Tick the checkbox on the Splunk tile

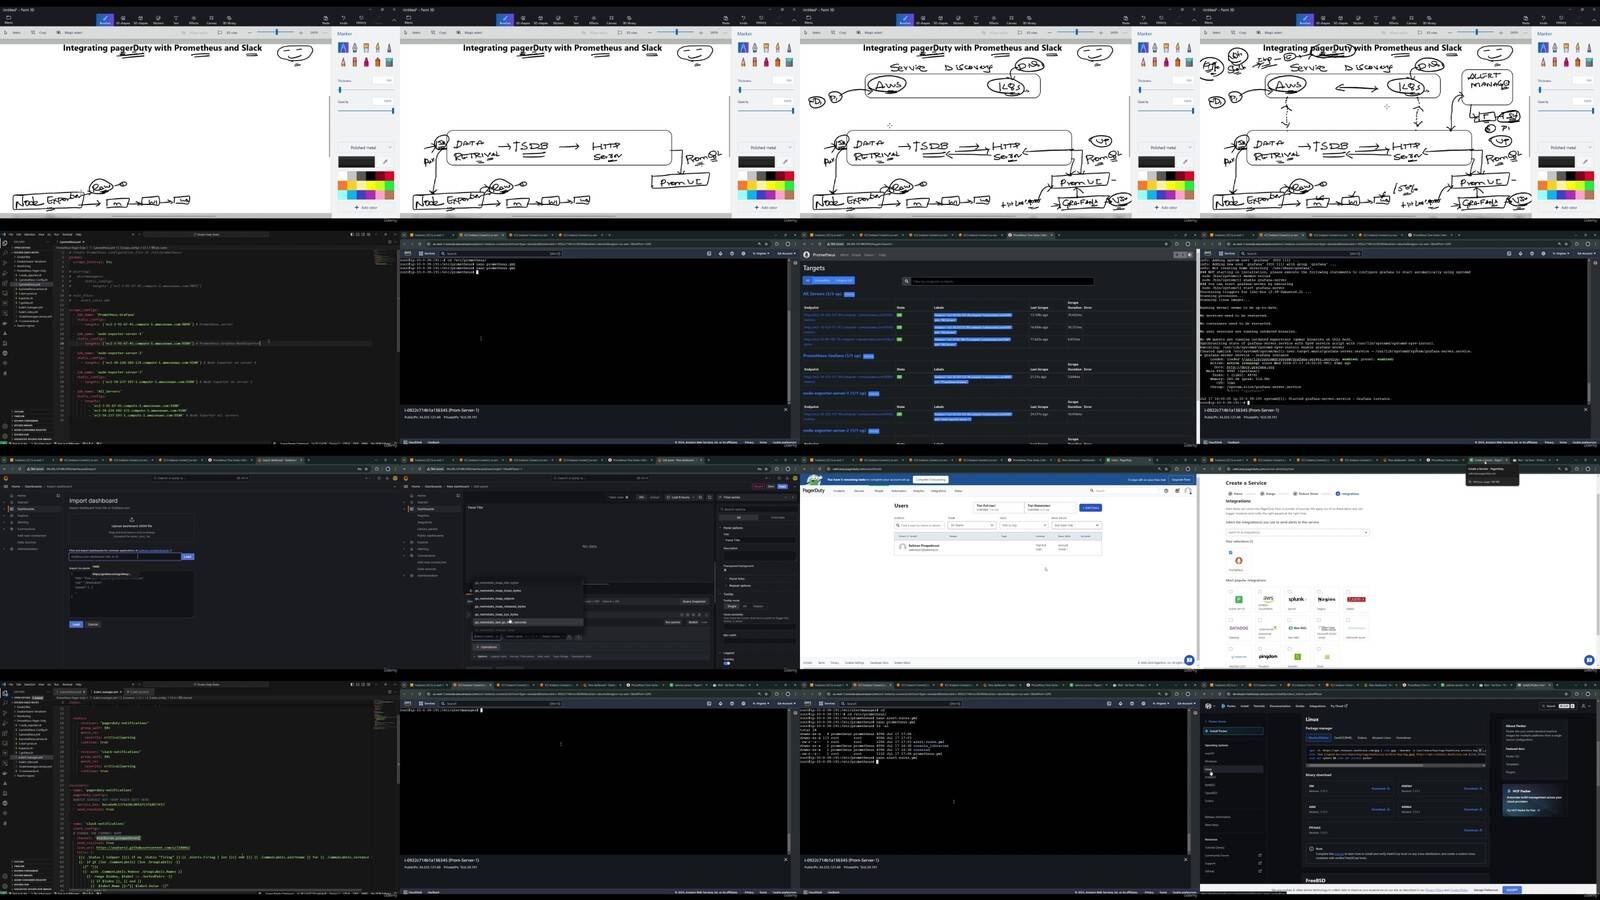coord(1289,592)
